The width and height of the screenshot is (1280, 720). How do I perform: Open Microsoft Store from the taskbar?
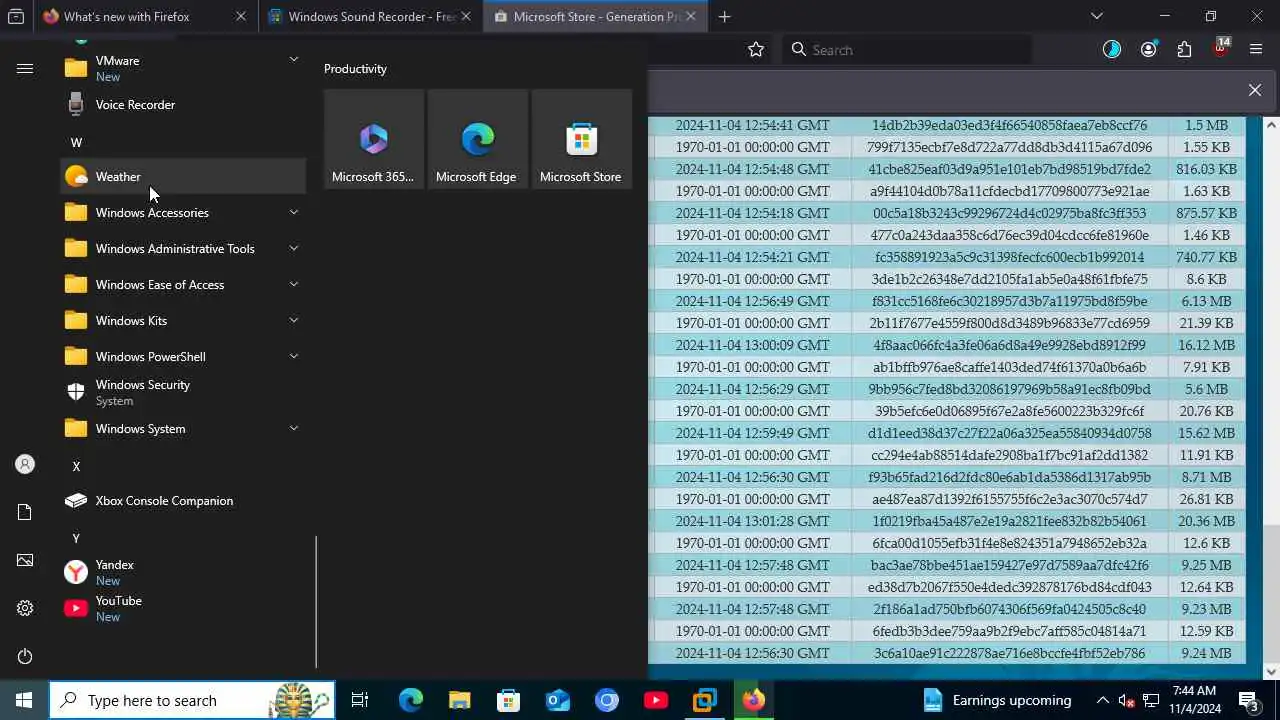click(509, 700)
